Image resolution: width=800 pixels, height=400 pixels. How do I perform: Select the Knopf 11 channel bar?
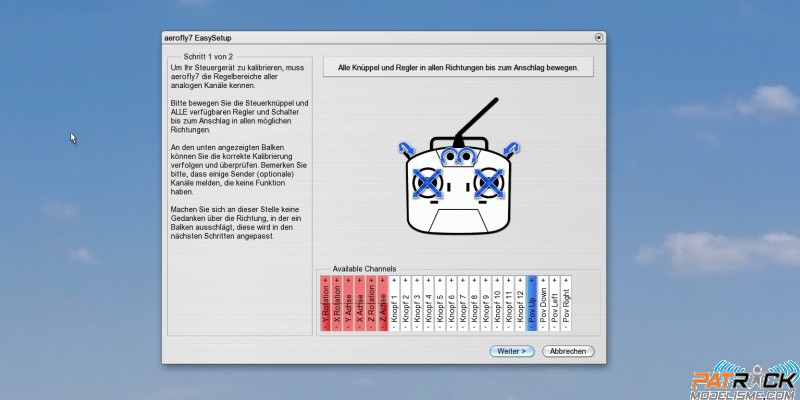pos(509,303)
